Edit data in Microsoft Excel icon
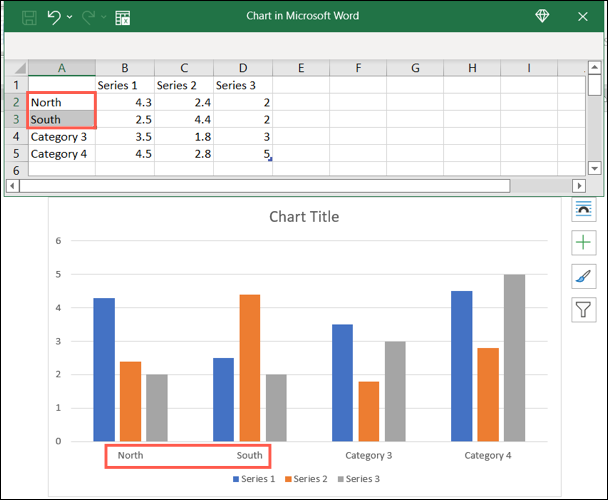The height and width of the screenshot is (500, 608). [x=123, y=18]
